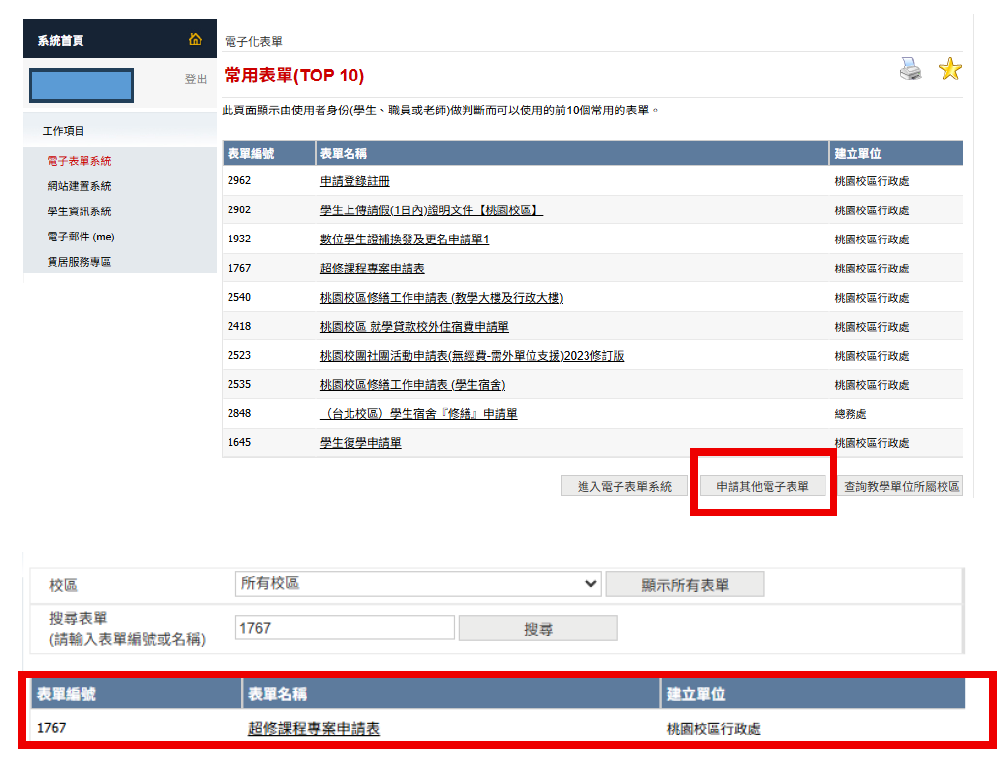The image size is (1002, 771).
Task: Click the yellow star favorite icon
Action: click(949, 69)
